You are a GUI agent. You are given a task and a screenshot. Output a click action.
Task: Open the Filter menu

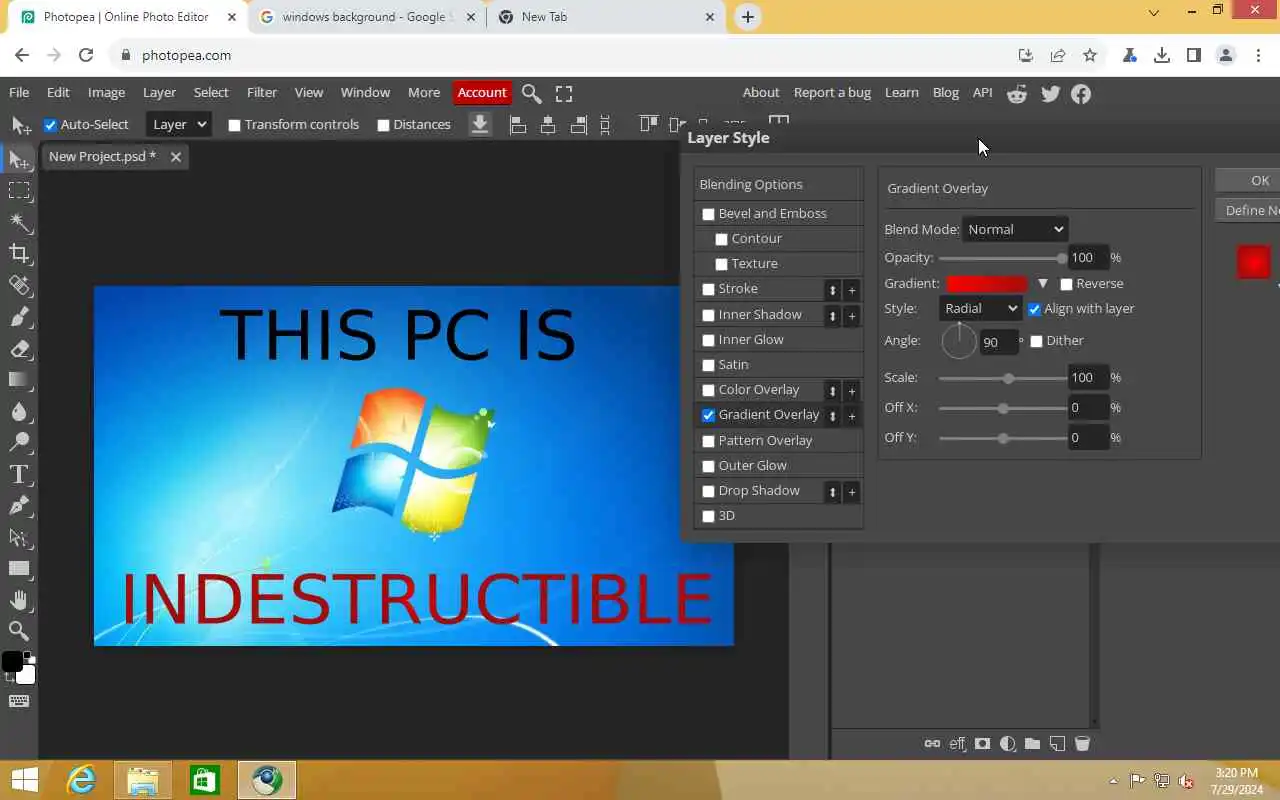coord(262,92)
